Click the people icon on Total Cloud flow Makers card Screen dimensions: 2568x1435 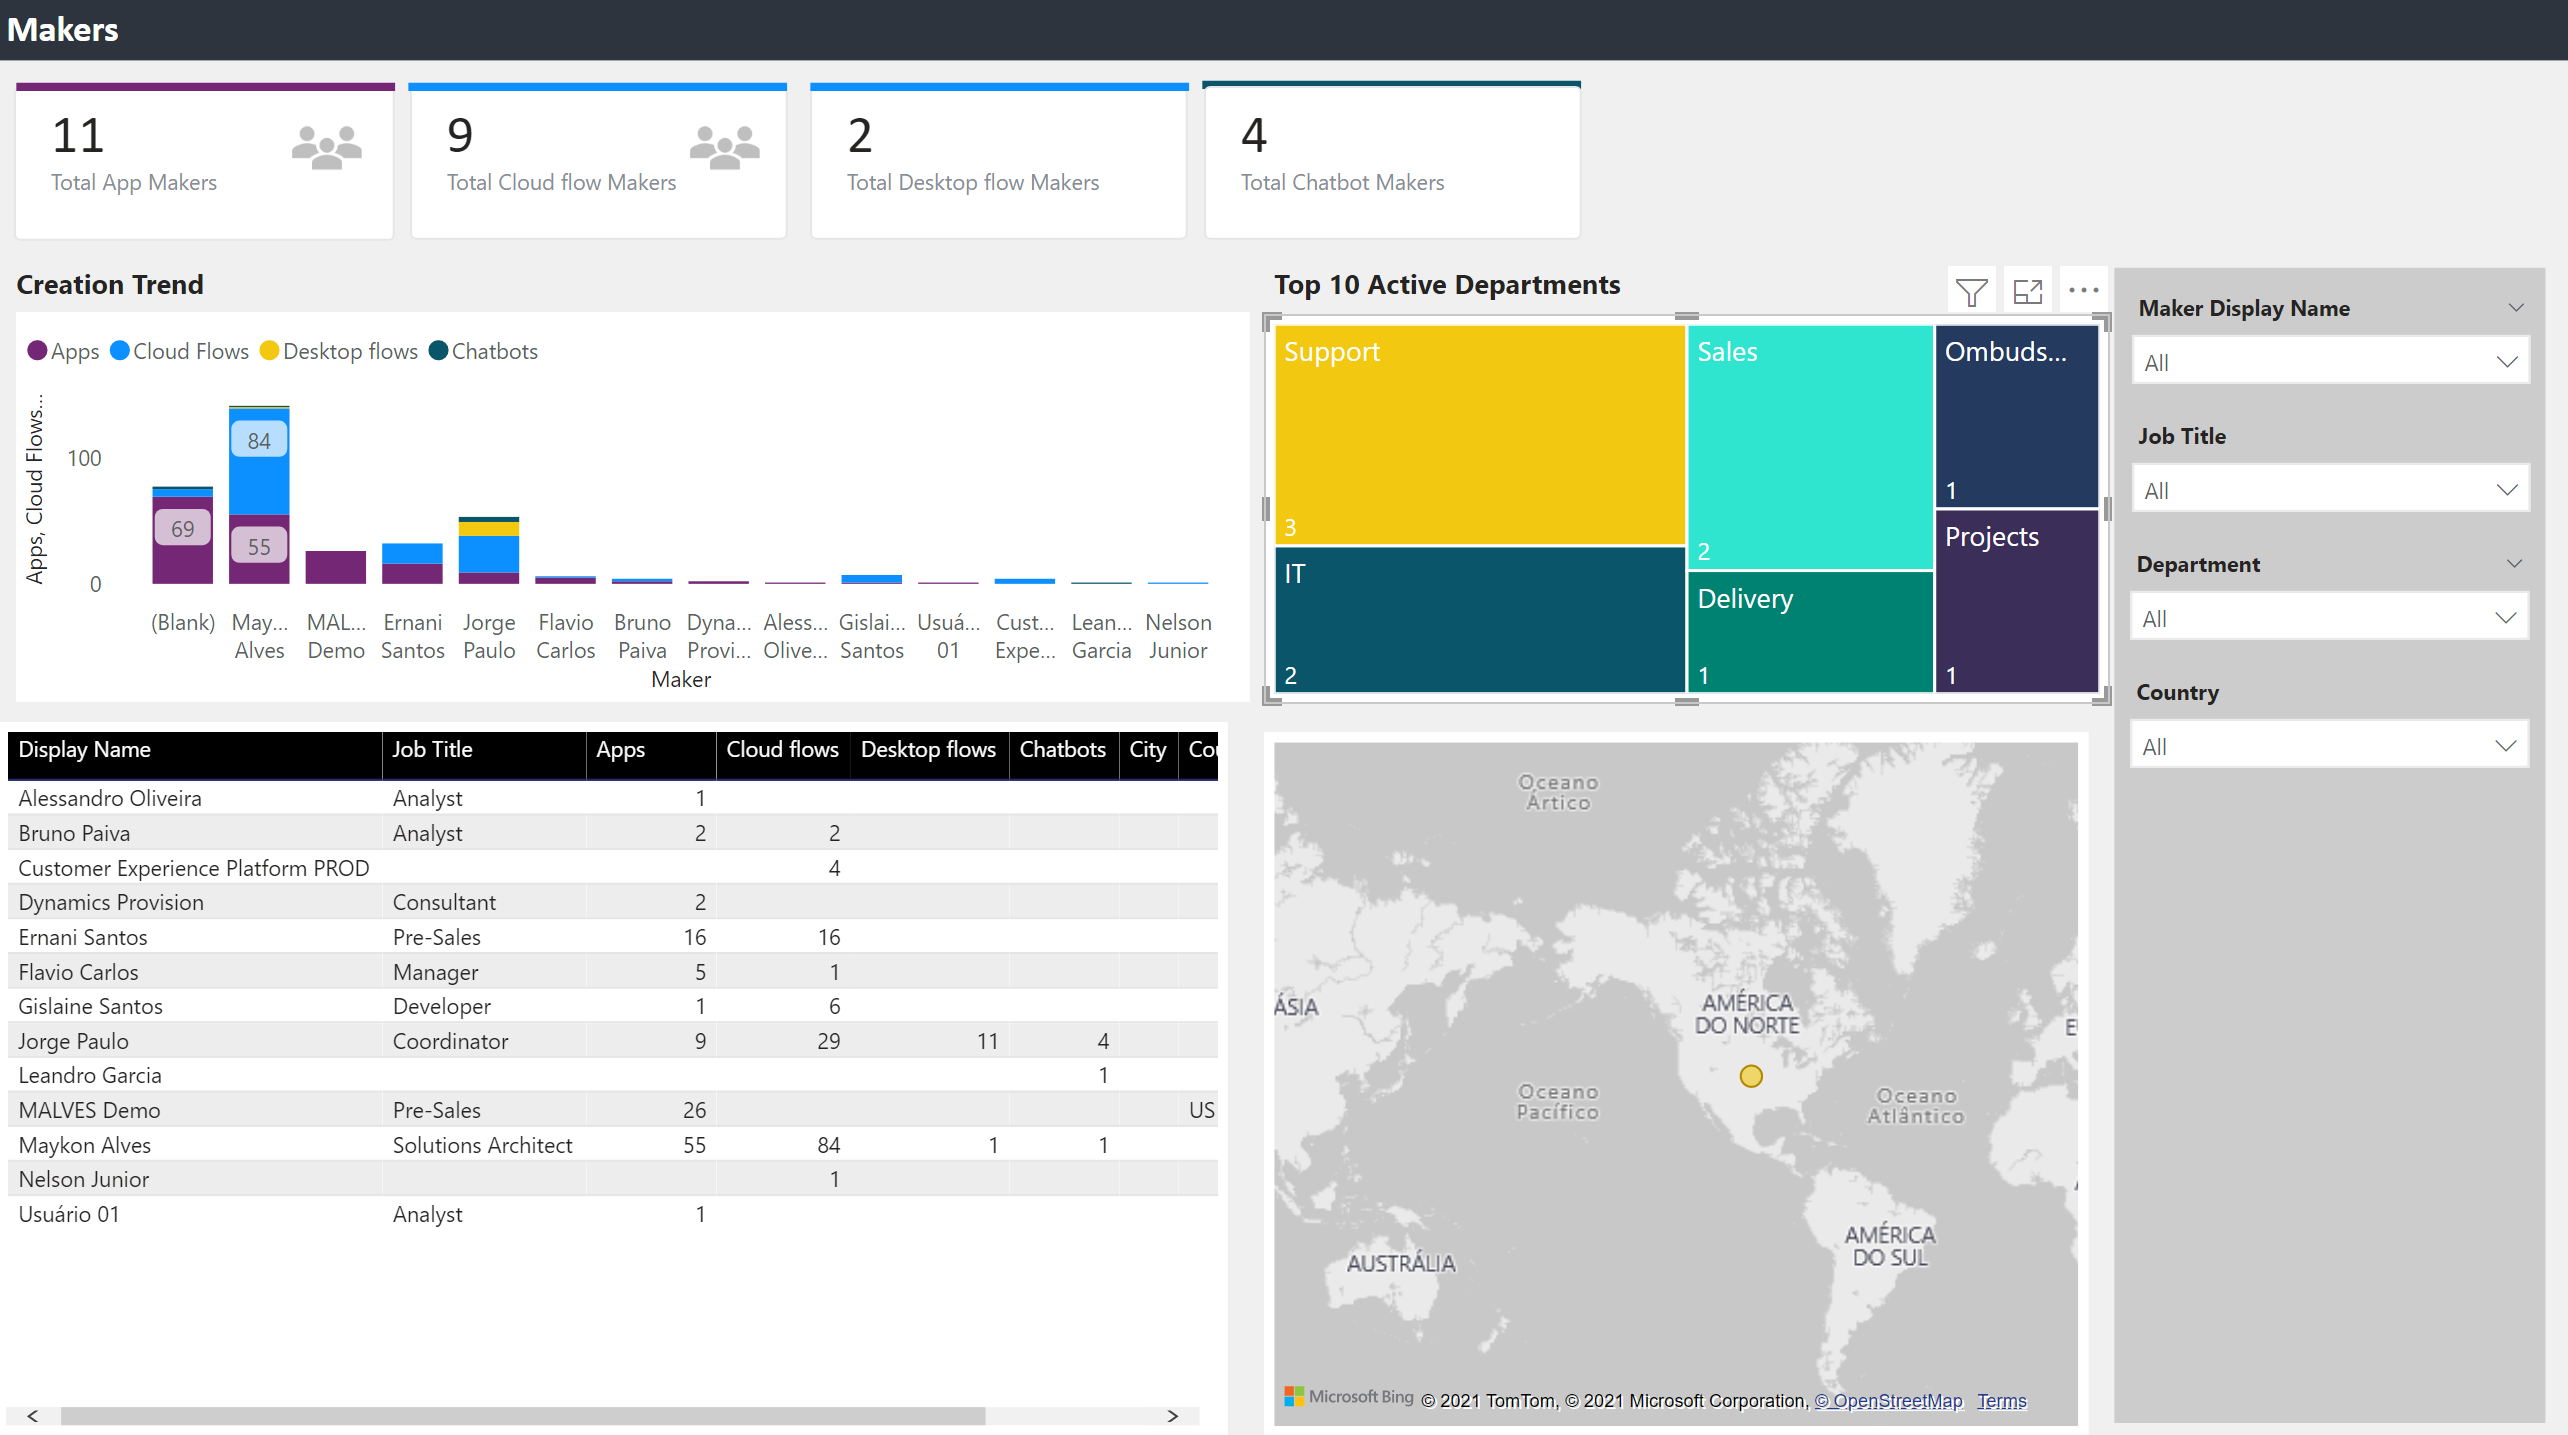coord(723,148)
